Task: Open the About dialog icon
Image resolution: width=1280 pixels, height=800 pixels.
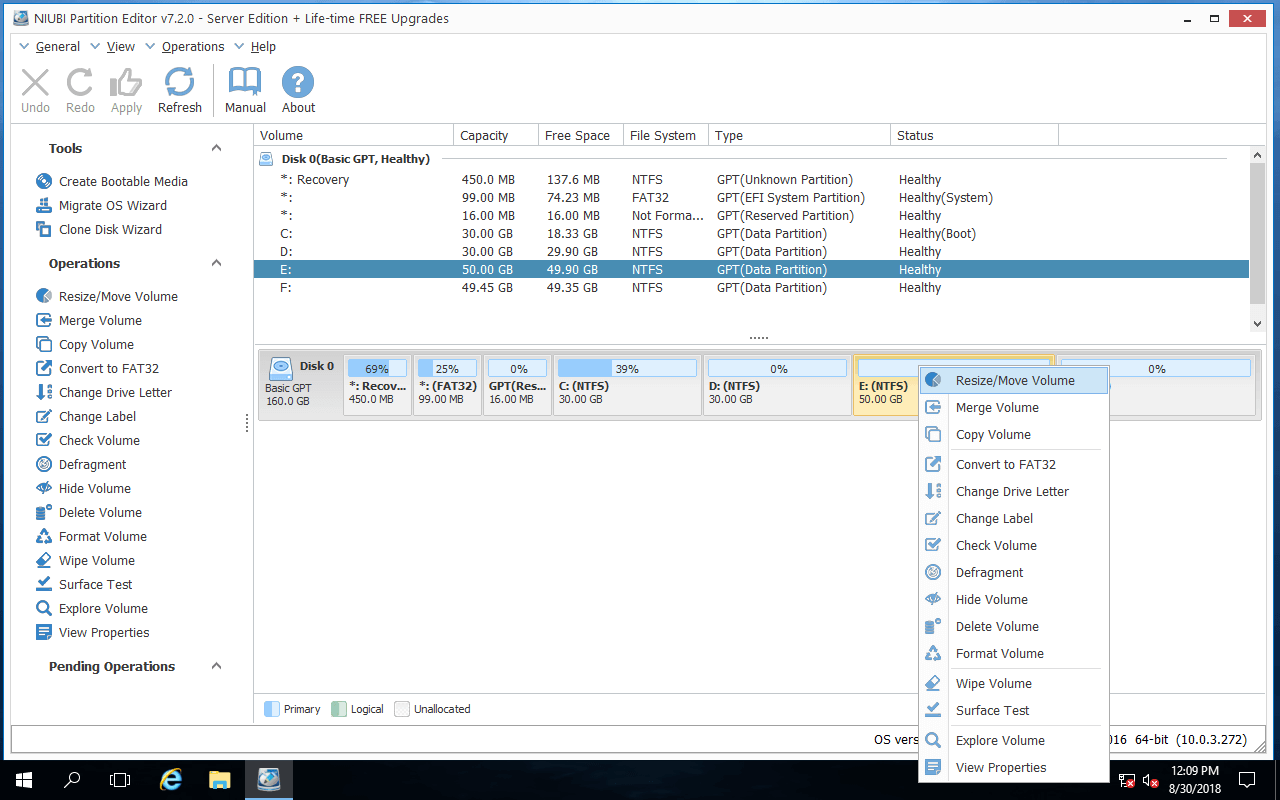Action: [298, 82]
